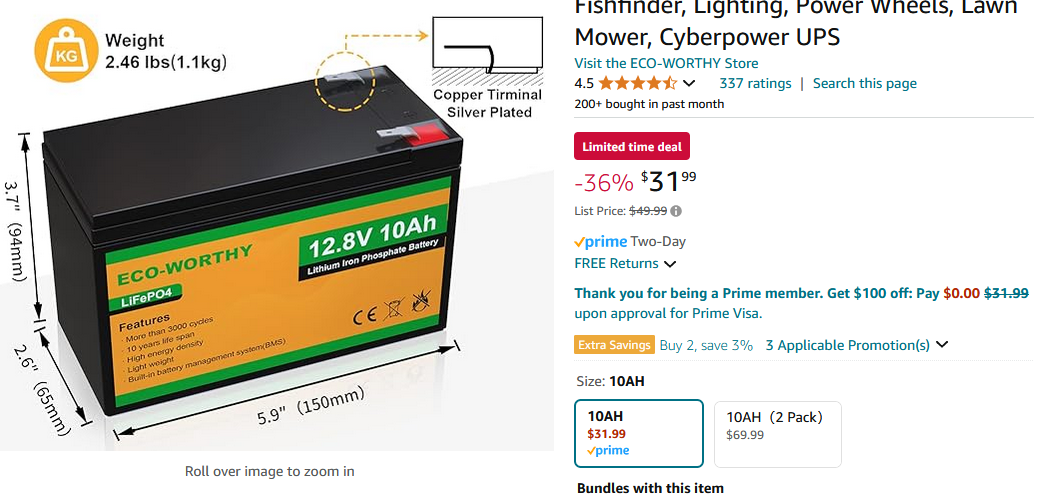
Task: Click the Limited time deal badge
Action: [x=632, y=146]
